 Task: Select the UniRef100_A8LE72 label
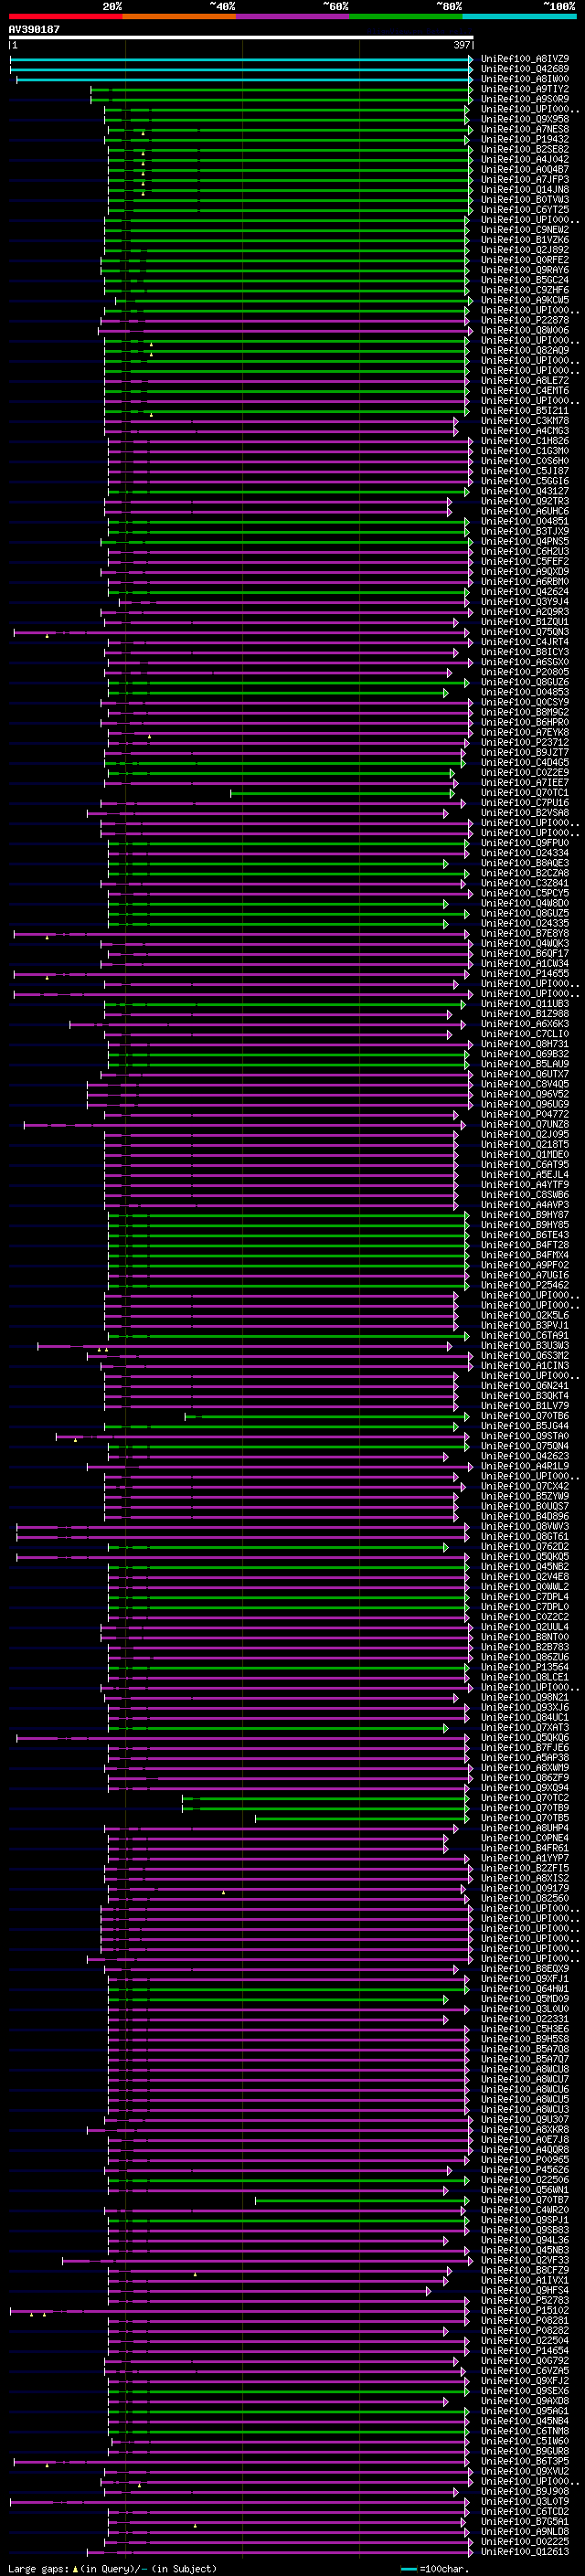(525, 381)
